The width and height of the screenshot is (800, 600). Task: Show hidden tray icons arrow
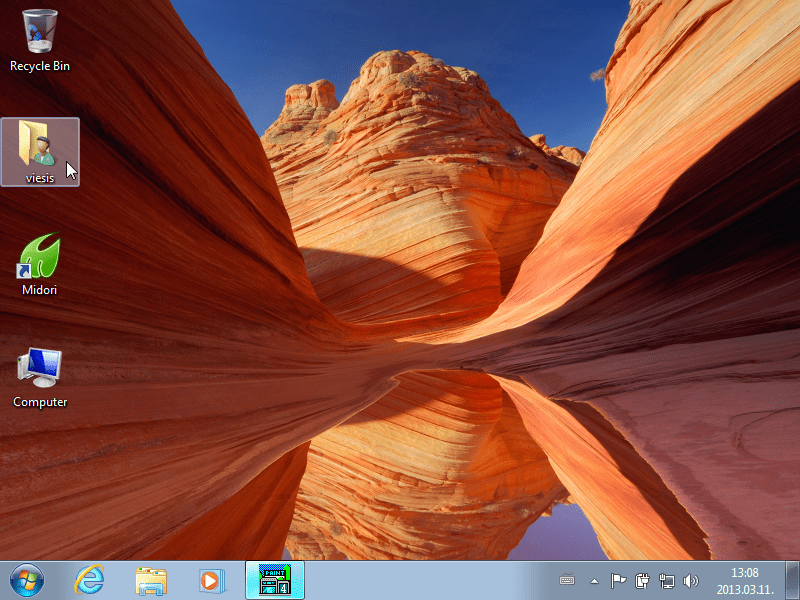[594, 581]
